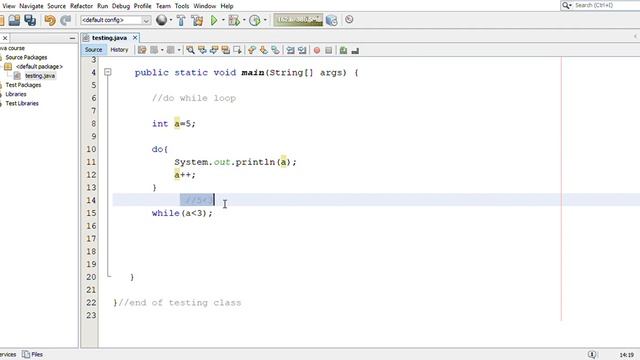Click the editor Back navigation icon
Viewport: 640px width, 360px height.
(154, 50)
